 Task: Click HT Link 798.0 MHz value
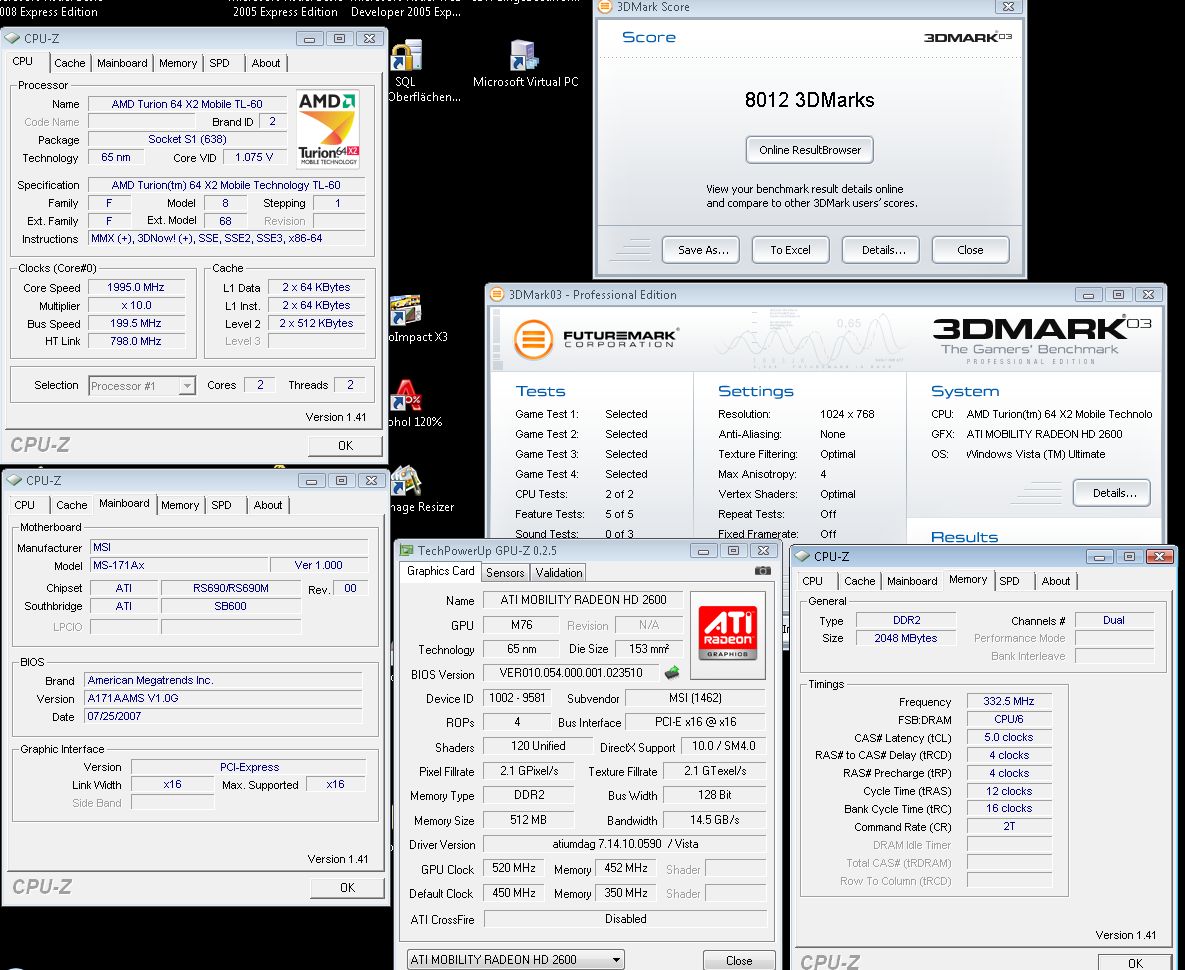[x=136, y=341]
